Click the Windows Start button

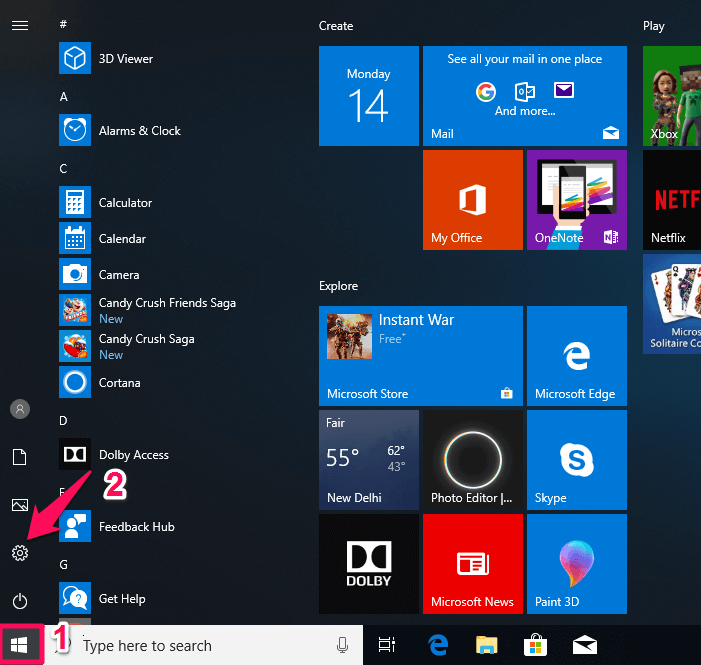(19, 645)
